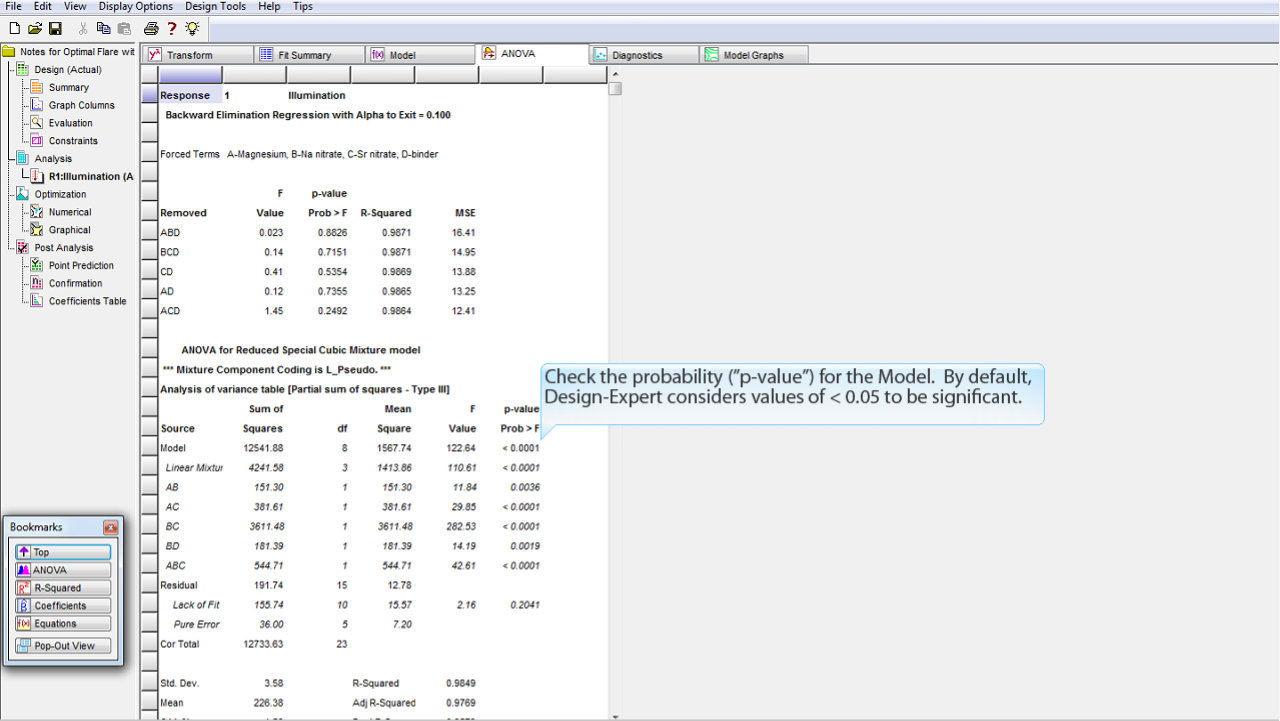Click the vertical scrollbar up arrow
1280x721 pixels.
[x=615, y=74]
